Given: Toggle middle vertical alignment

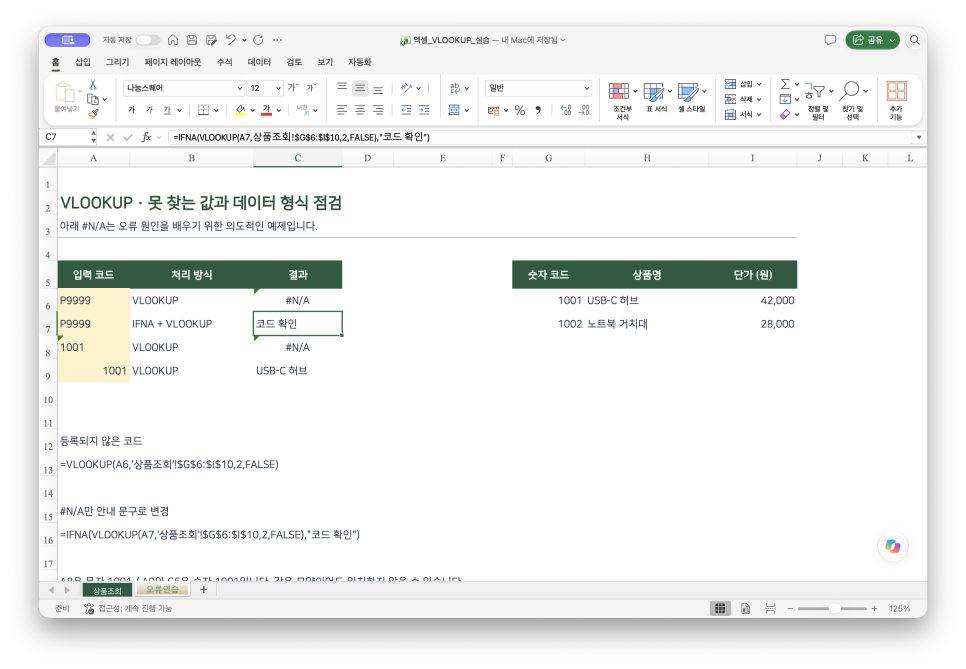Looking at the screenshot, I should 360,87.
